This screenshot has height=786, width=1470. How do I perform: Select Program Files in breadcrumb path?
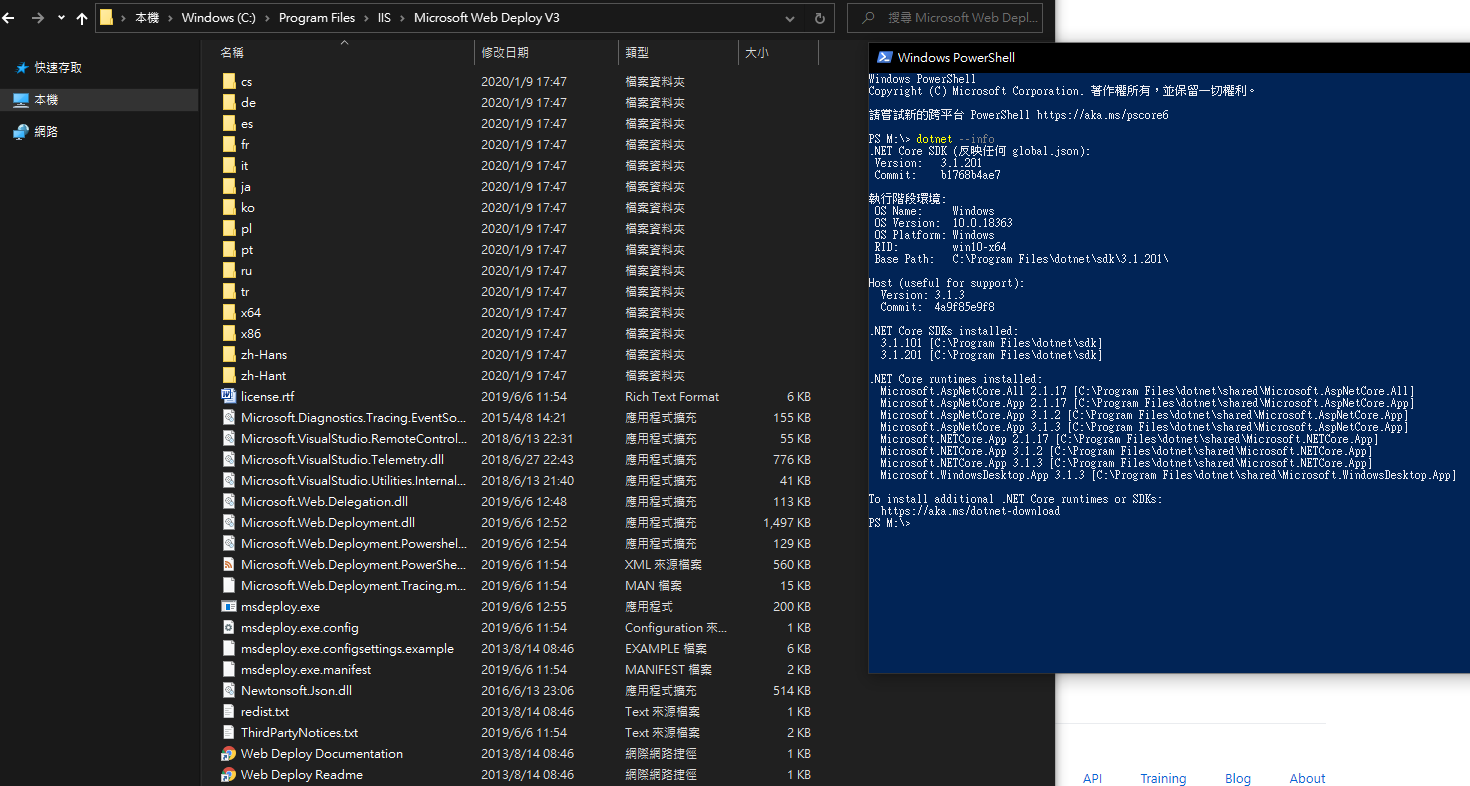pyautogui.click(x=317, y=17)
